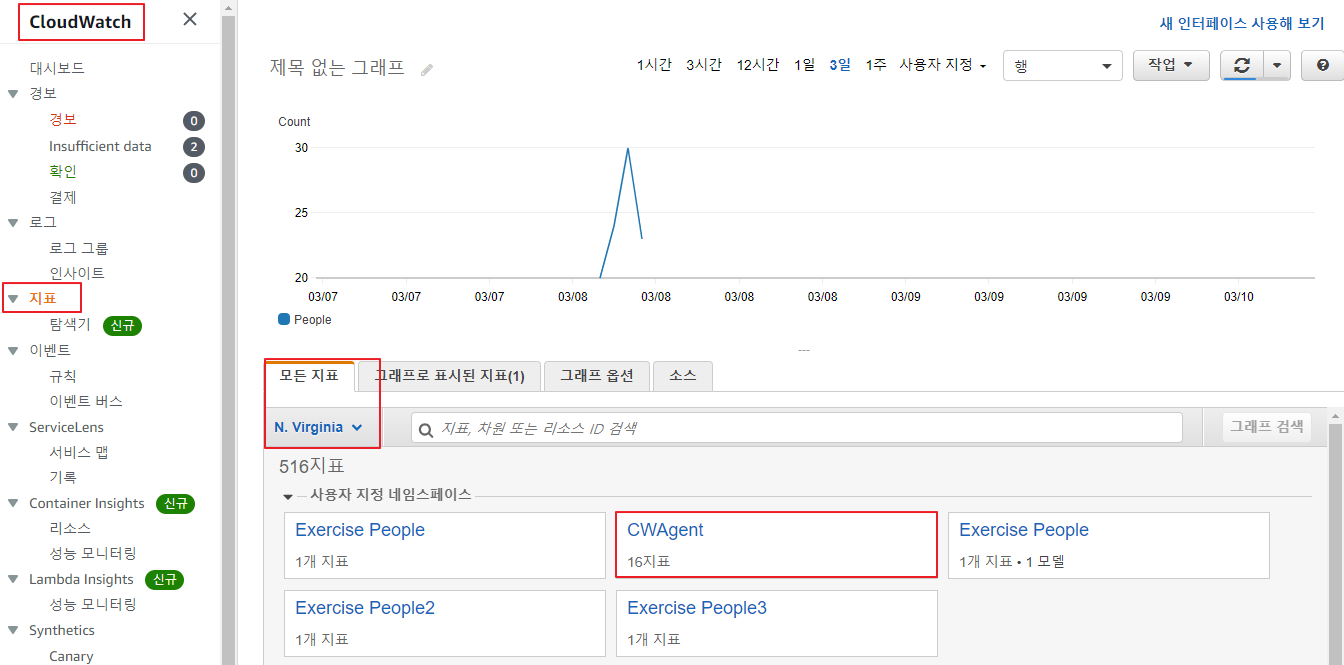Screen dimensions: 1344x665
Task: Click the sidebar vertical scrollbar
Action: pos(228,340)
